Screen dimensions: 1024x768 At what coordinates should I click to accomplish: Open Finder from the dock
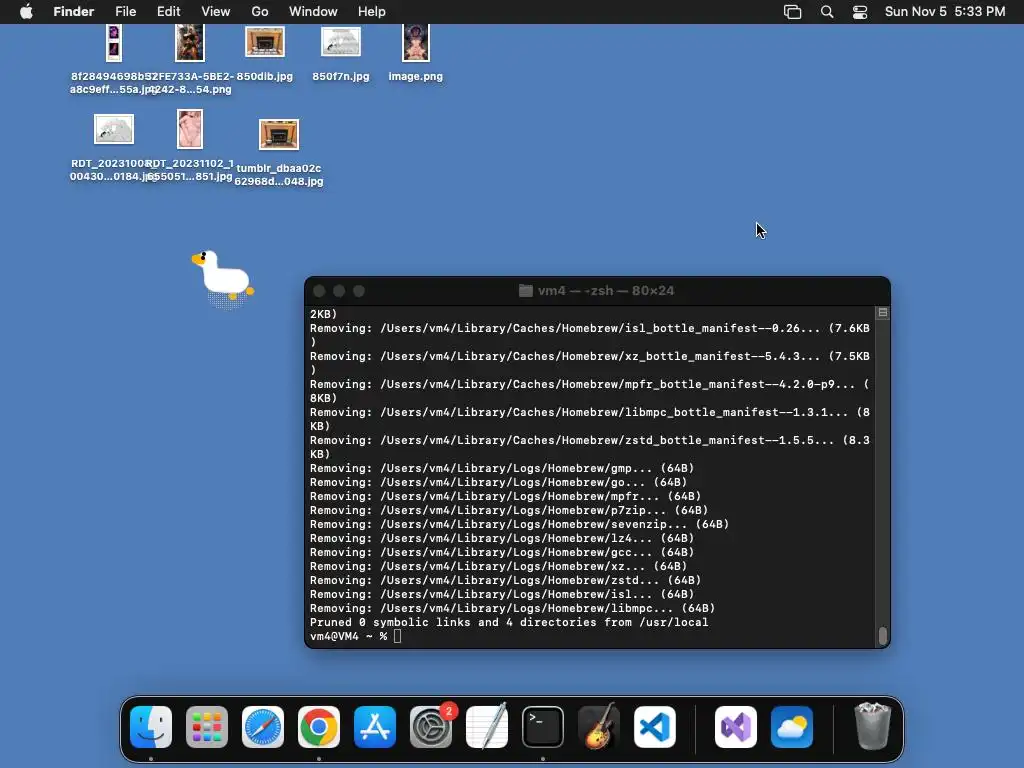(x=151, y=727)
